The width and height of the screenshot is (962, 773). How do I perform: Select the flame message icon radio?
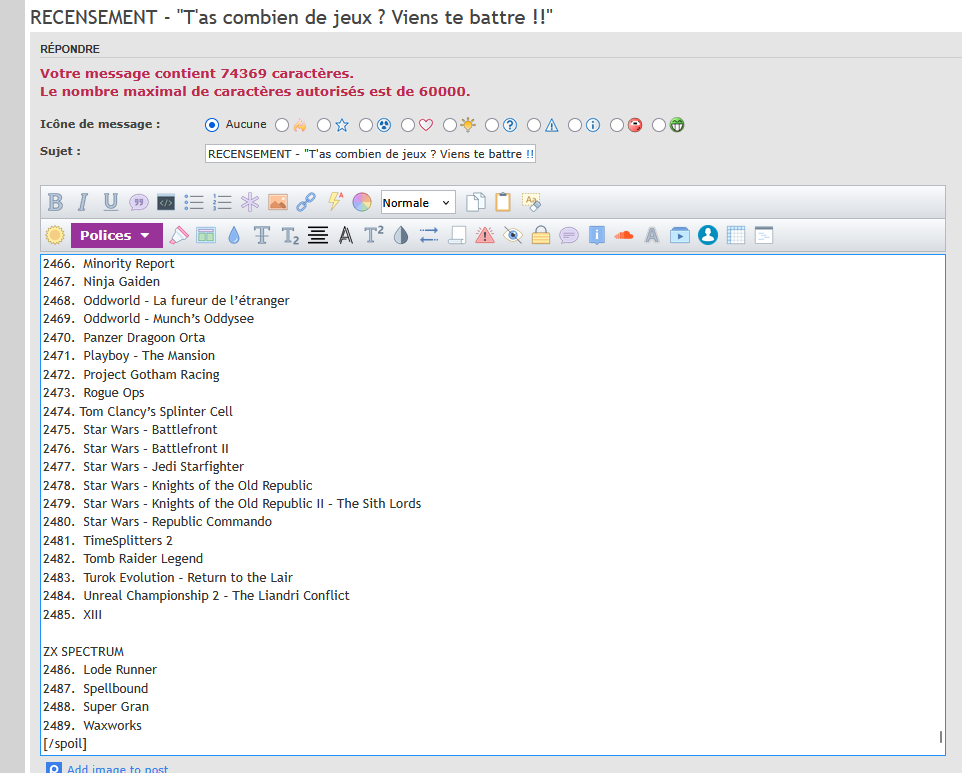[282, 125]
